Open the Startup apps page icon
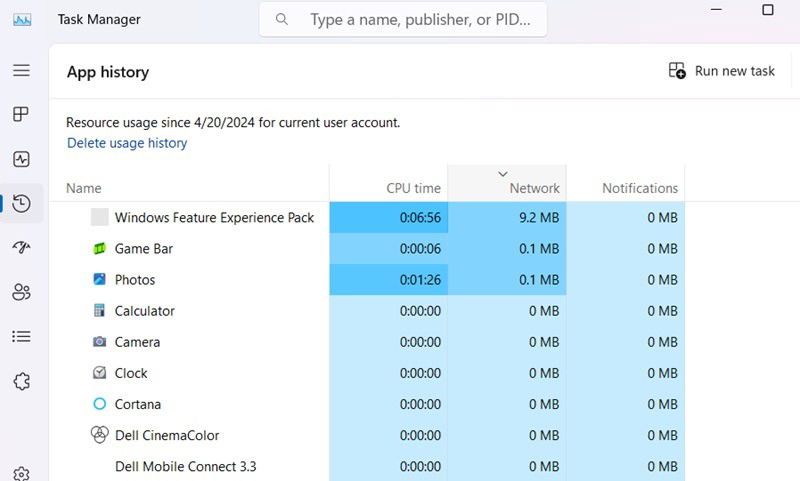 21,248
